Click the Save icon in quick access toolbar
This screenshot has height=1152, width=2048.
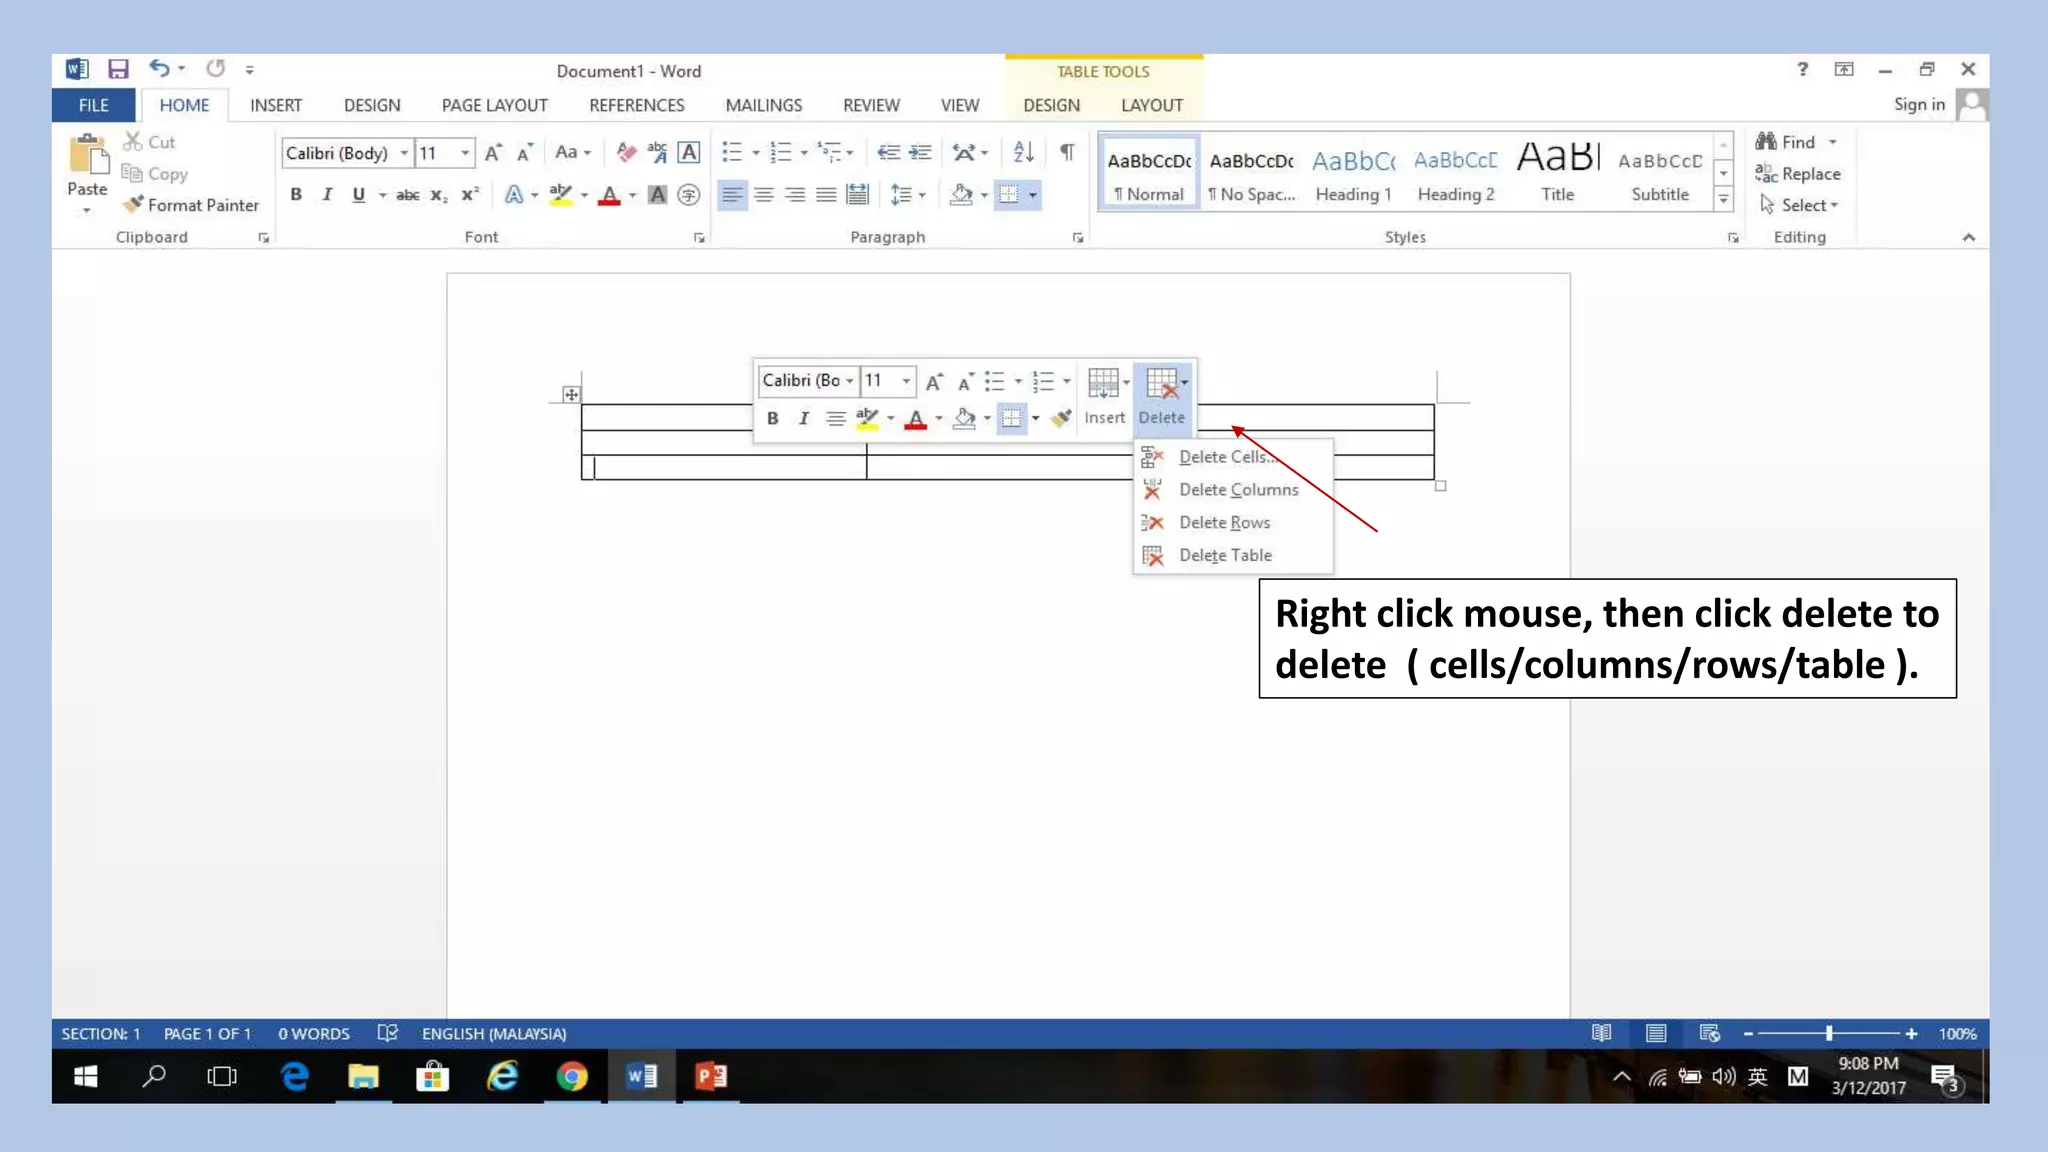coord(118,69)
